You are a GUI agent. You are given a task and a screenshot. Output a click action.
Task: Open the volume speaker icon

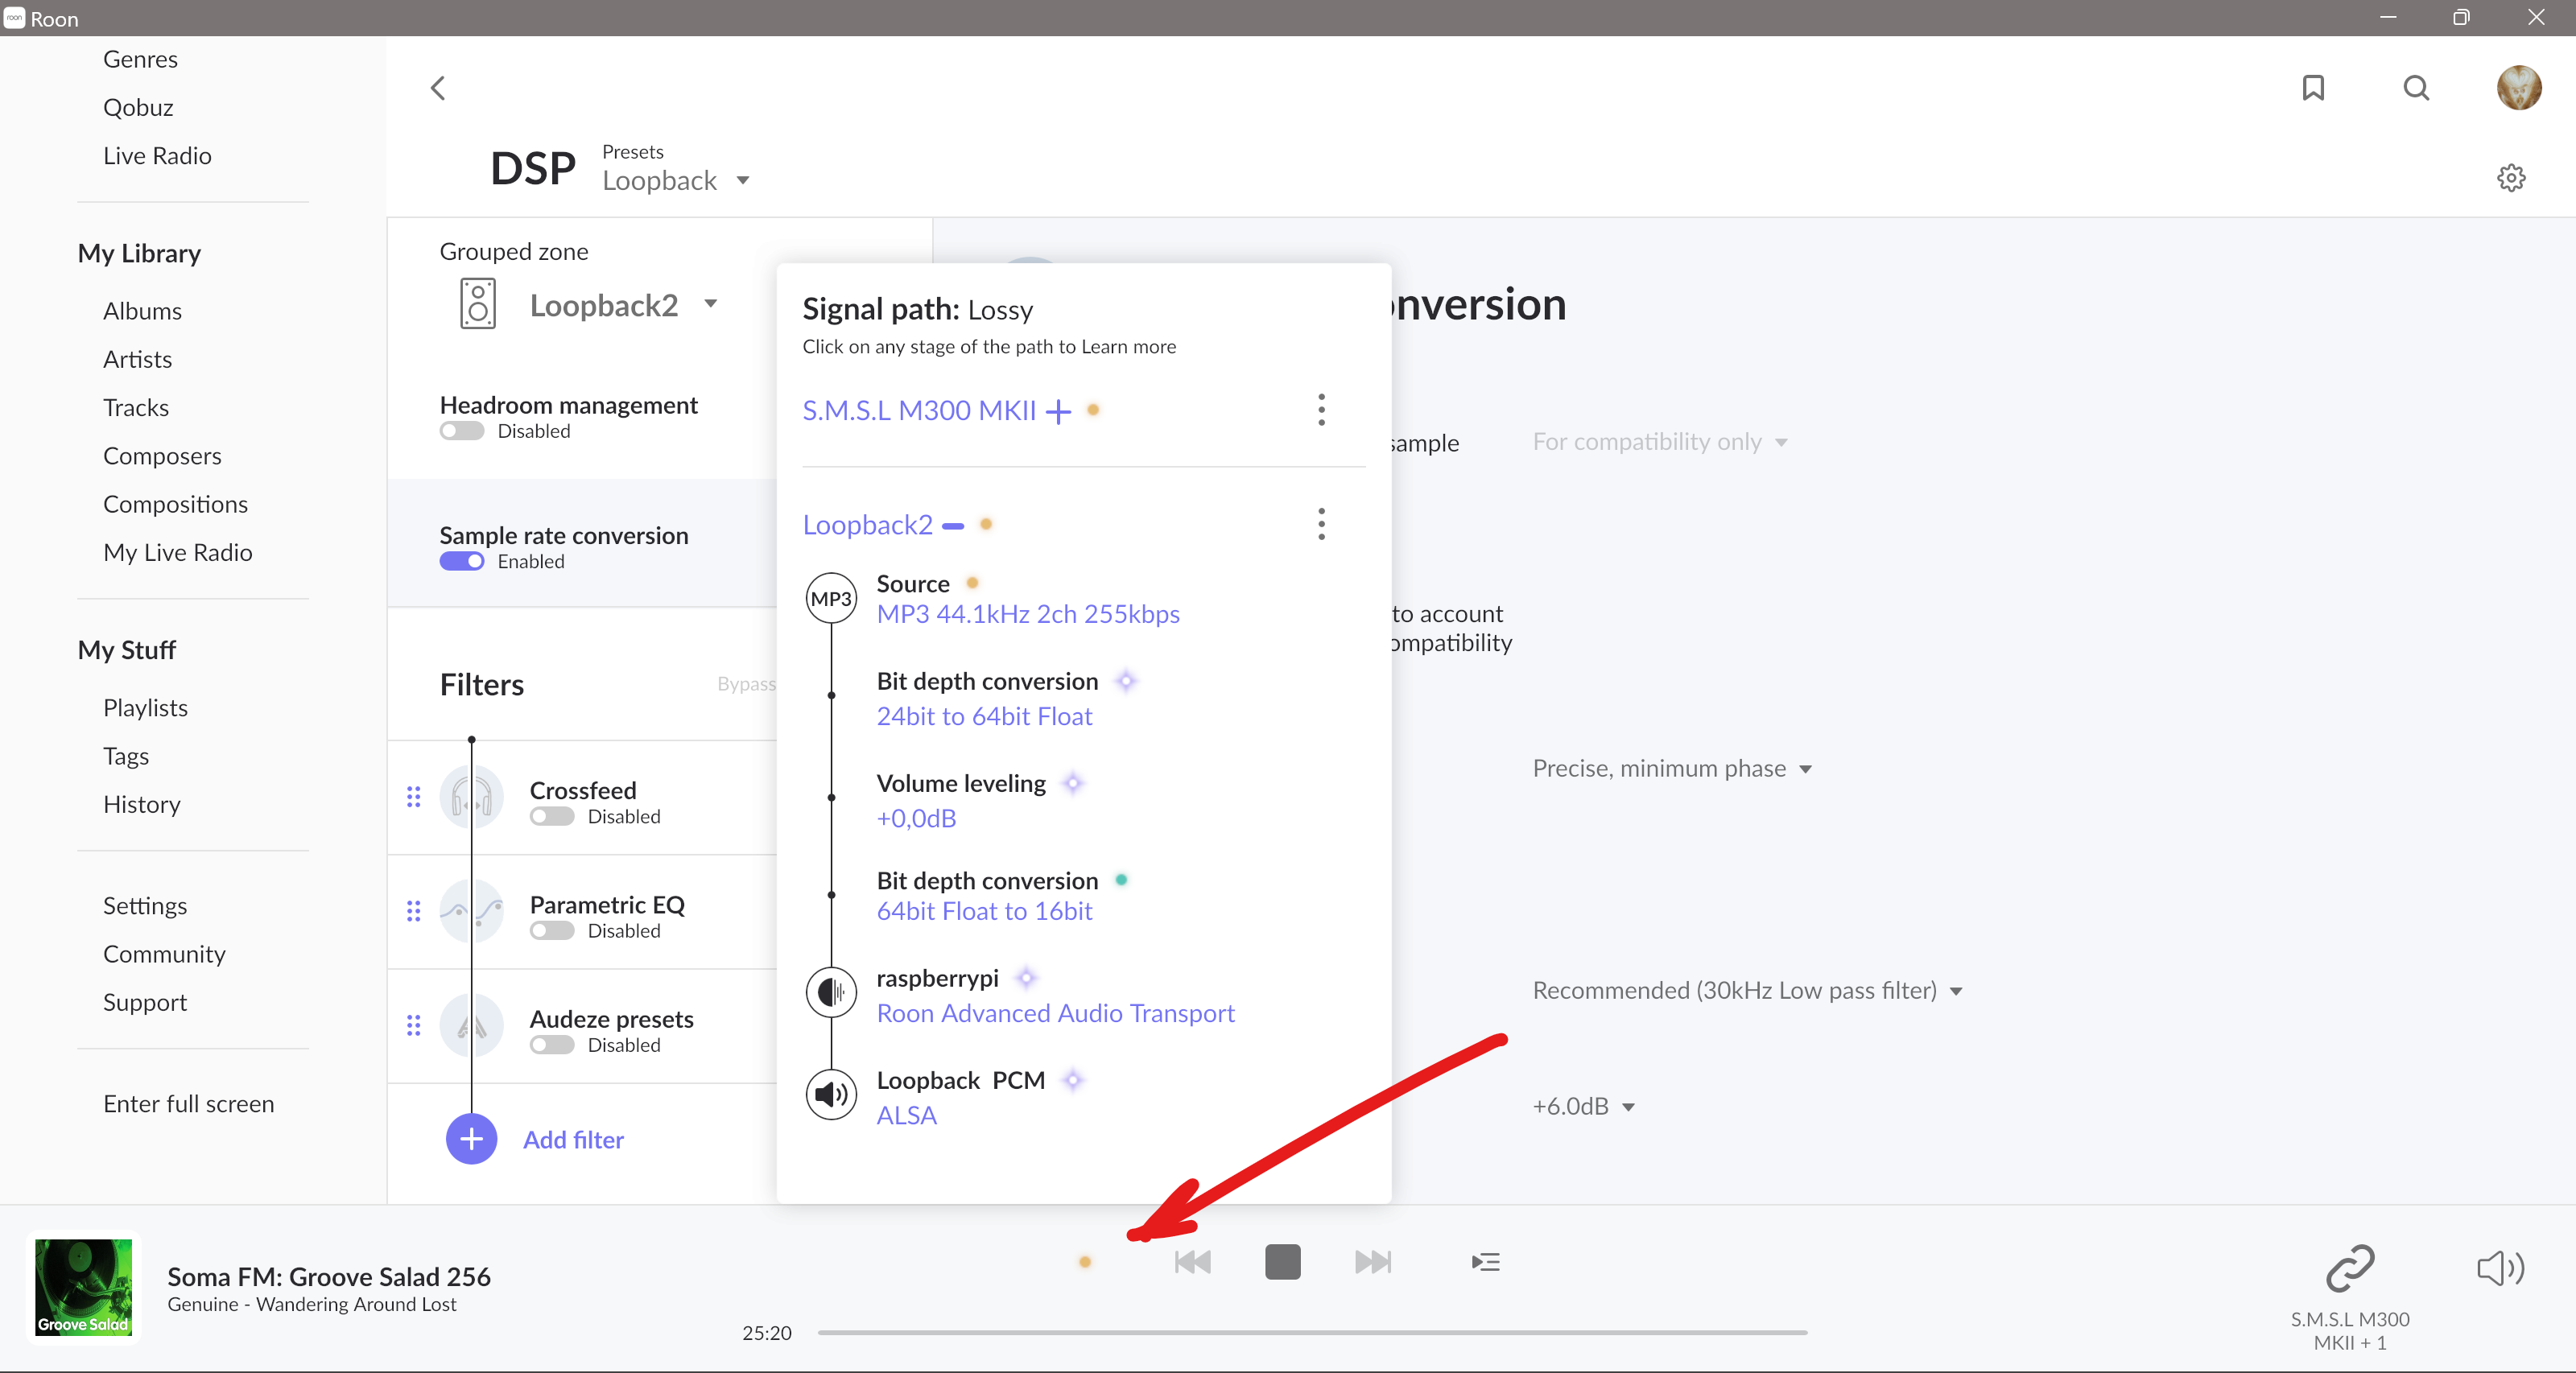[x=2500, y=1268]
